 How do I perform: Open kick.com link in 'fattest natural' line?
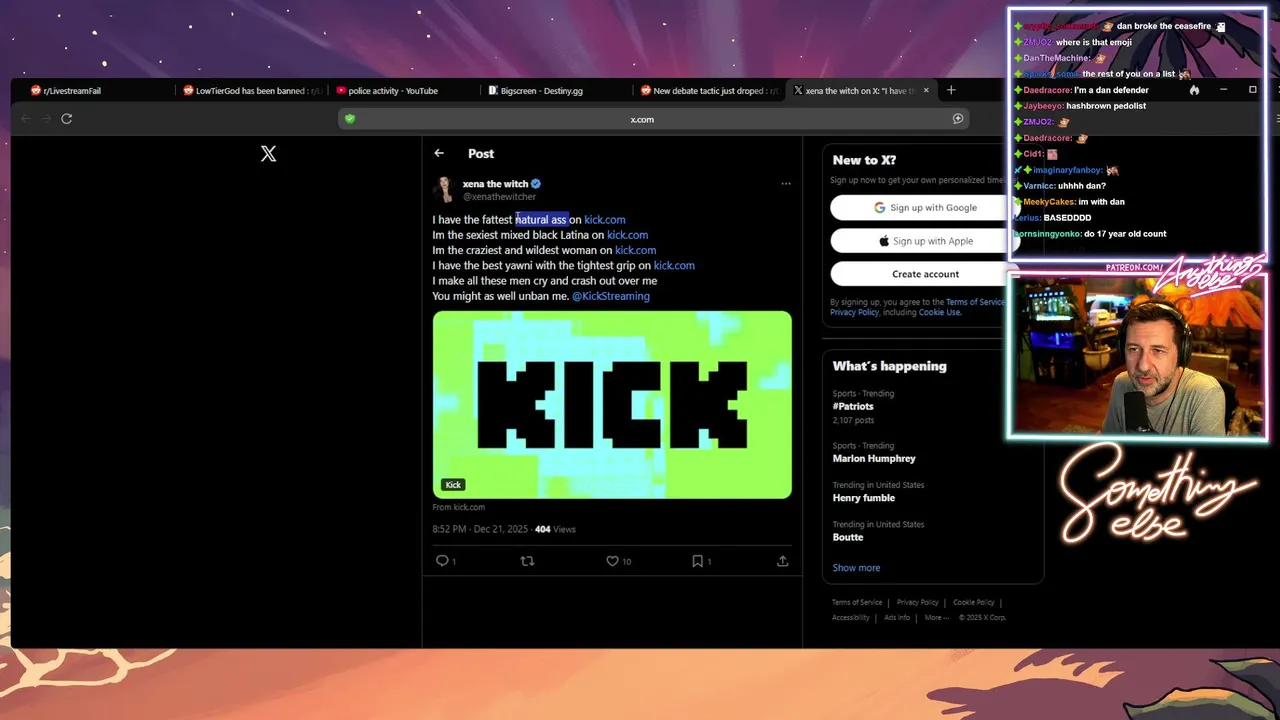tap(605, 220)
